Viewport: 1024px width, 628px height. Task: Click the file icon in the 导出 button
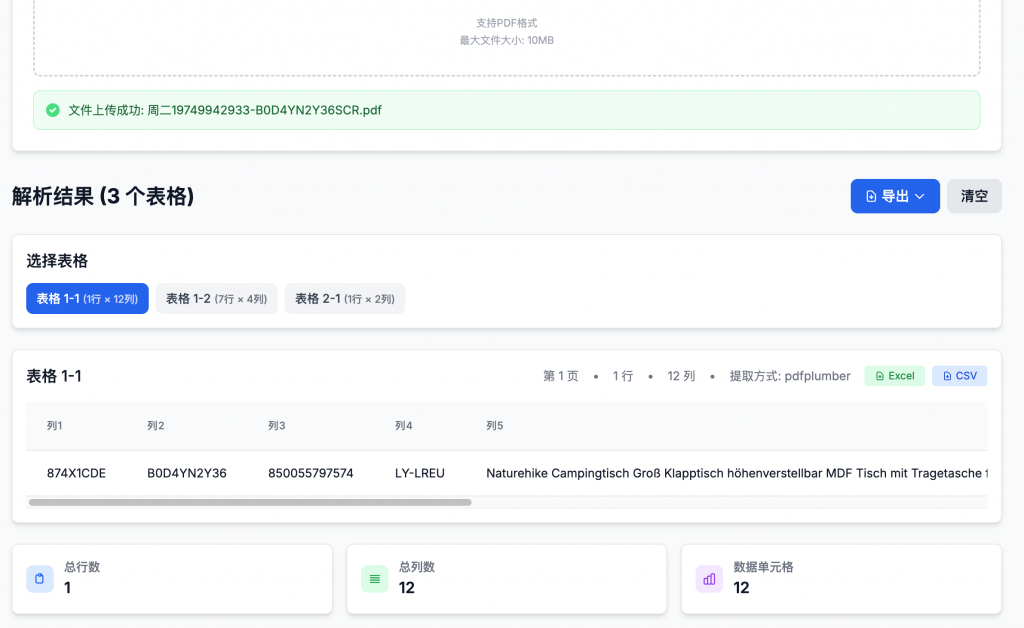pos(871,197)
